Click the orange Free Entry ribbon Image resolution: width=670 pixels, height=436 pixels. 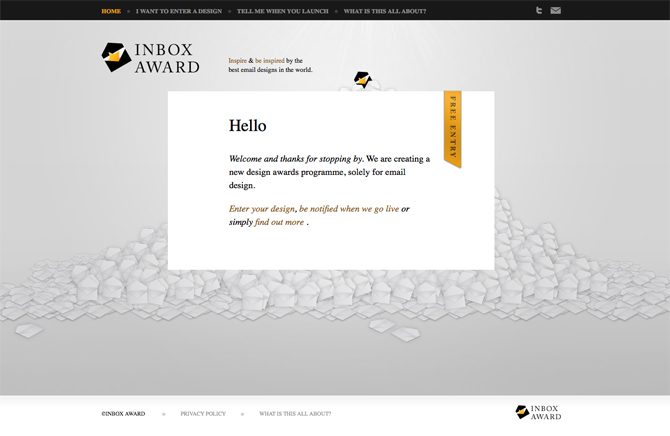click(x=453, y=130)
